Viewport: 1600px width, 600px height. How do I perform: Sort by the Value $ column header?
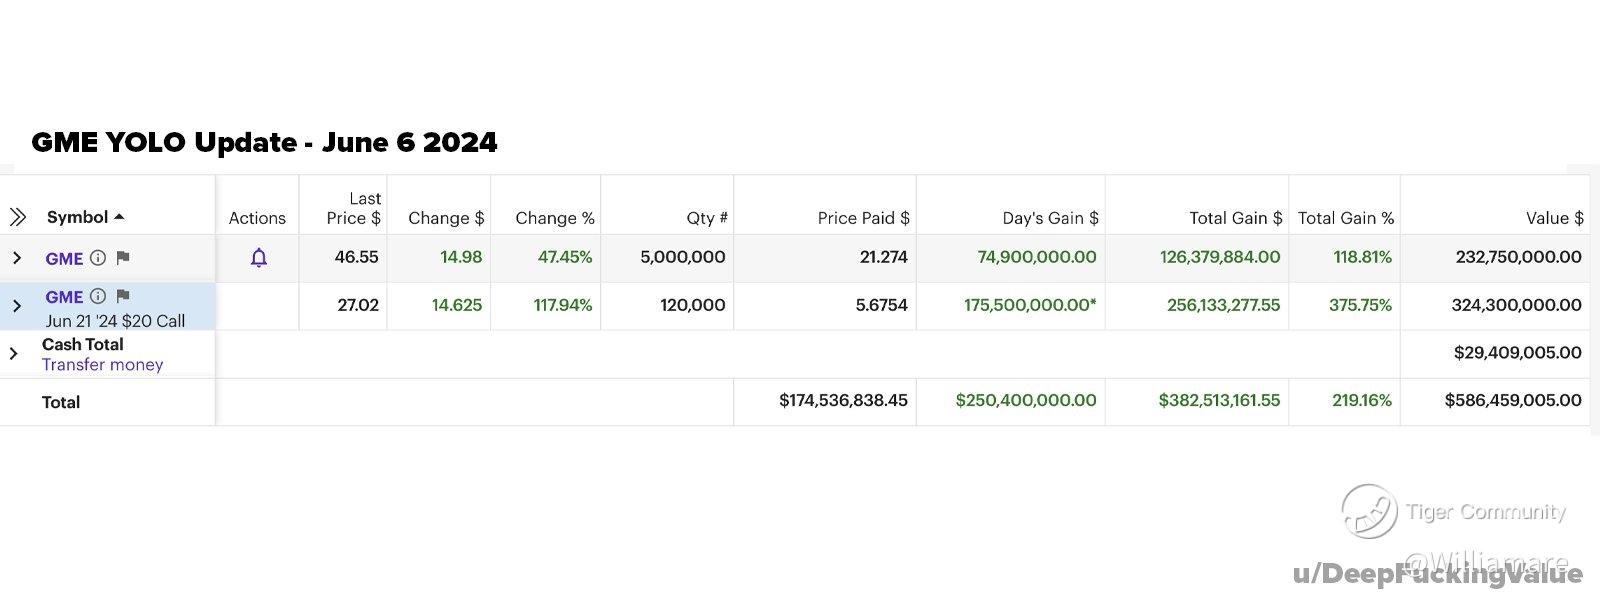tap(1554, 218)
